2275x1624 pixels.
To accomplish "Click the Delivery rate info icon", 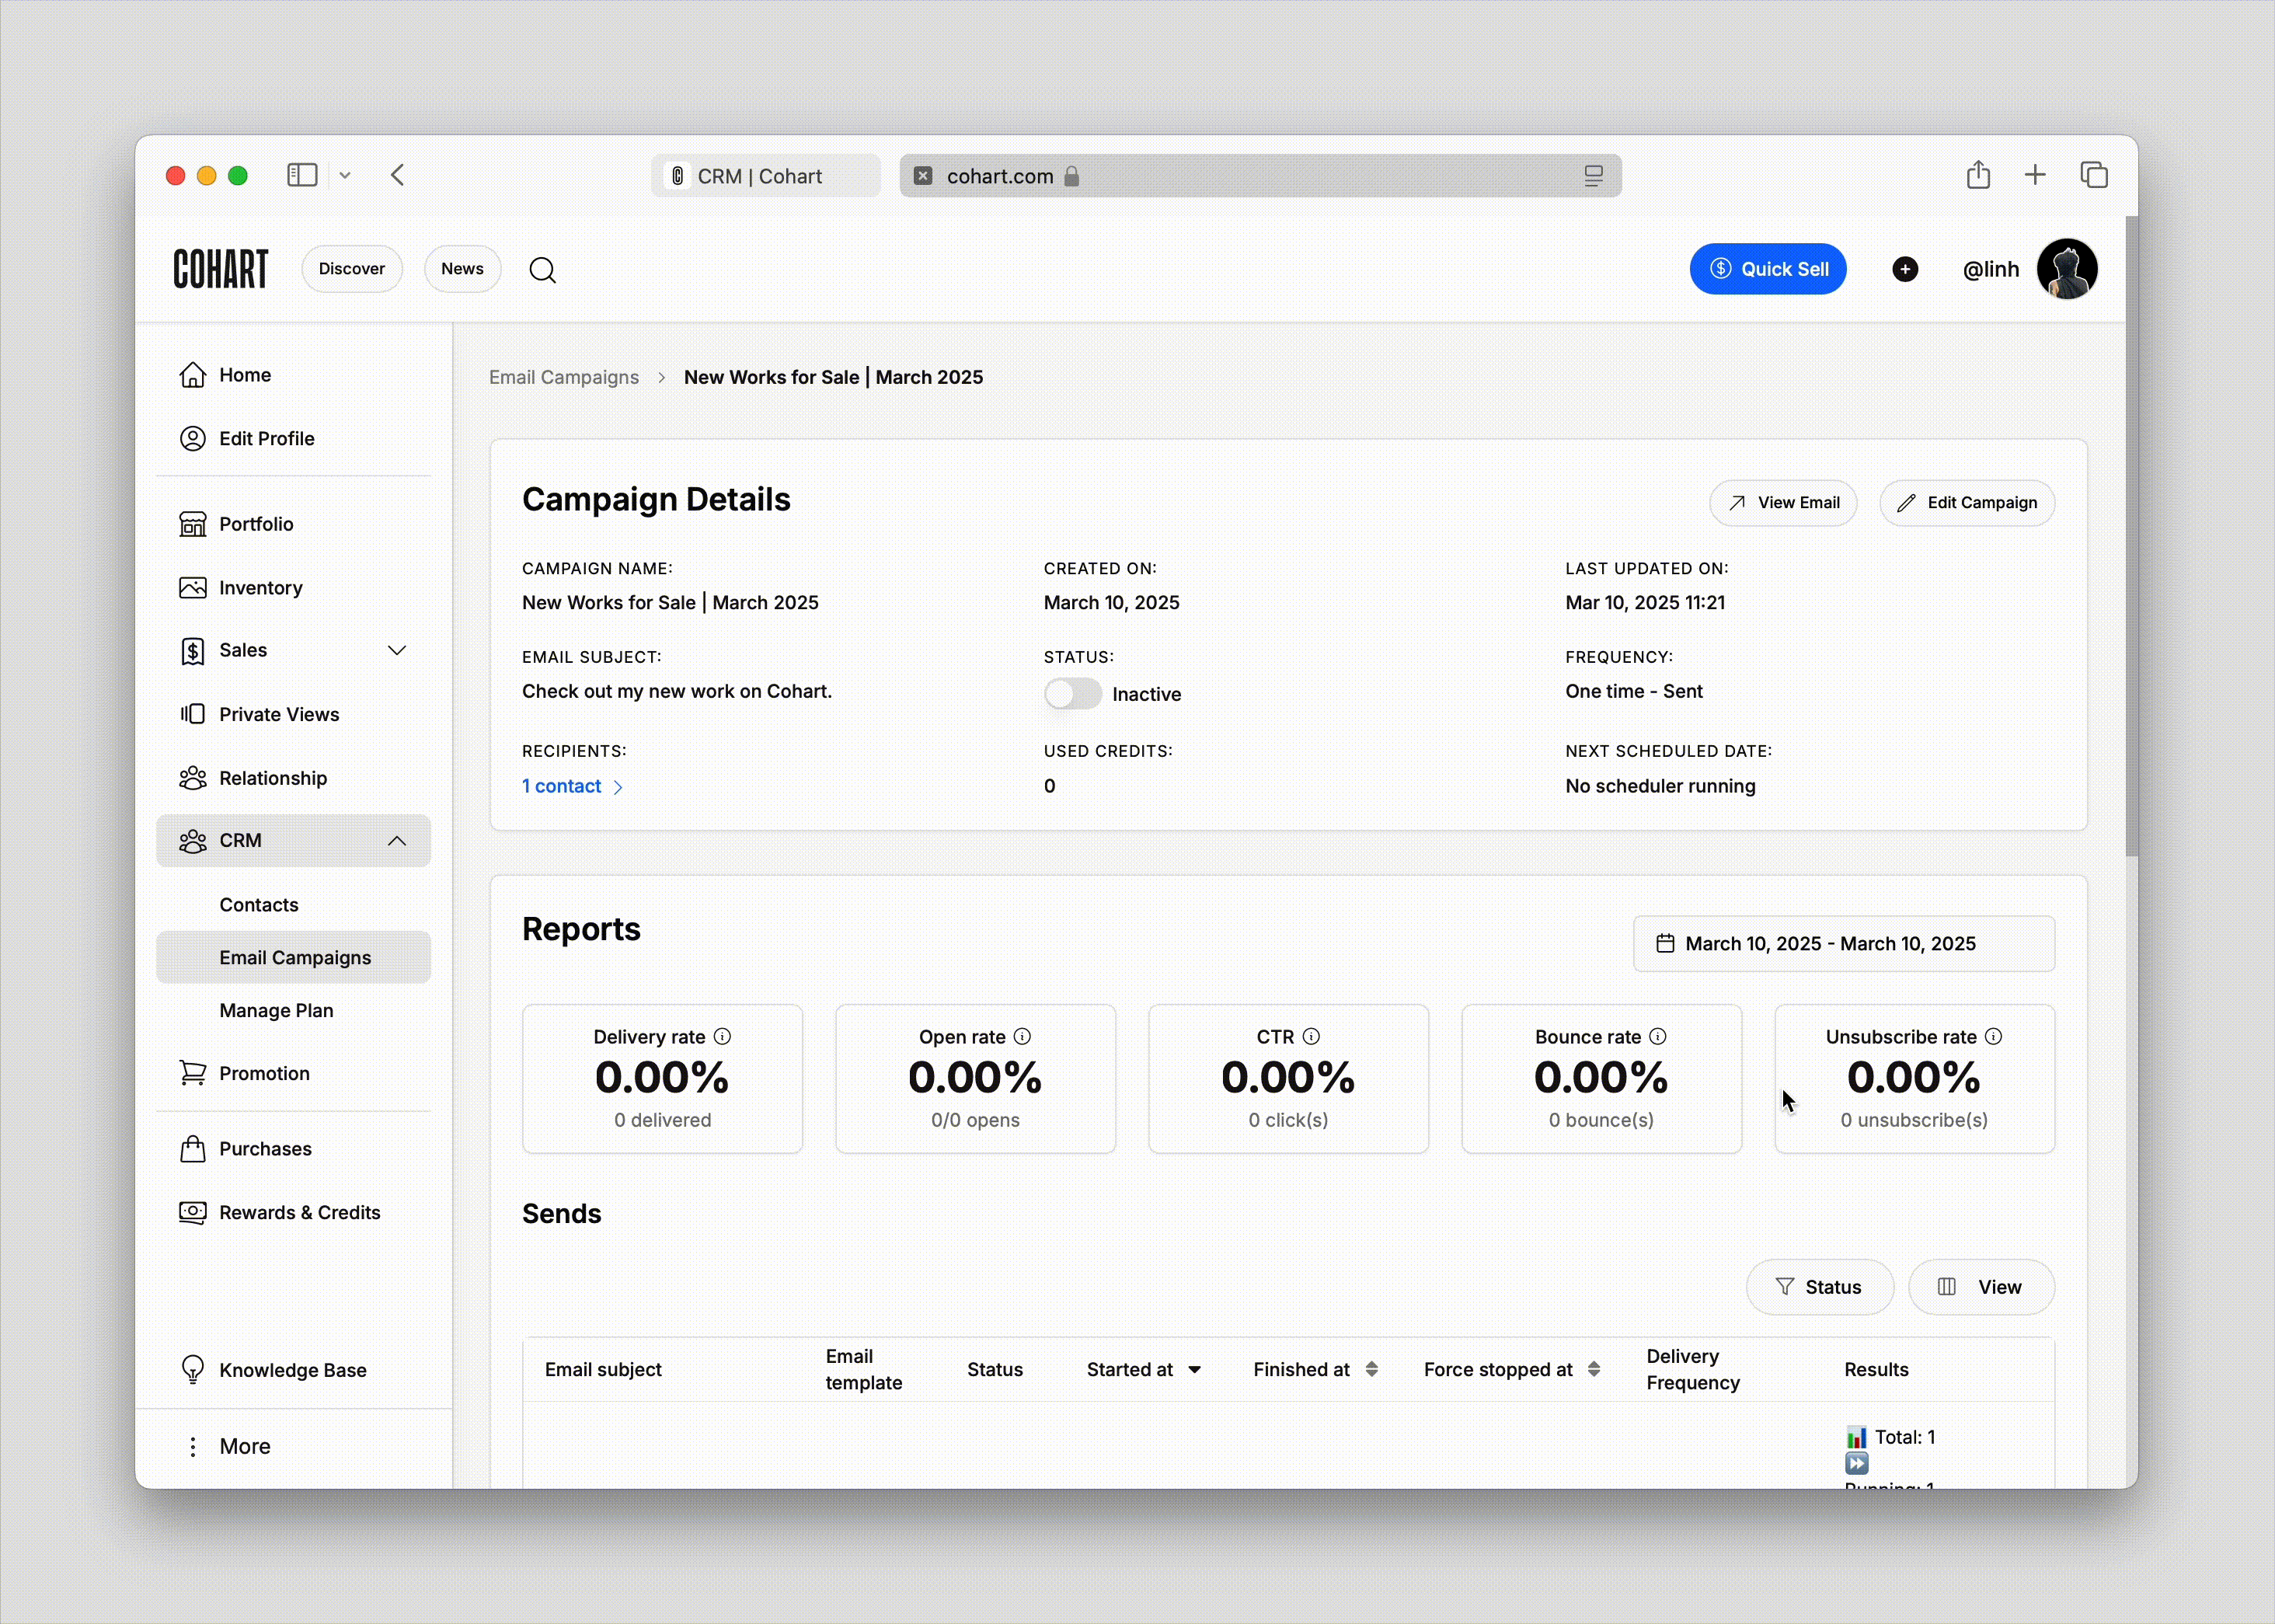I will [x=723, y=1037].
